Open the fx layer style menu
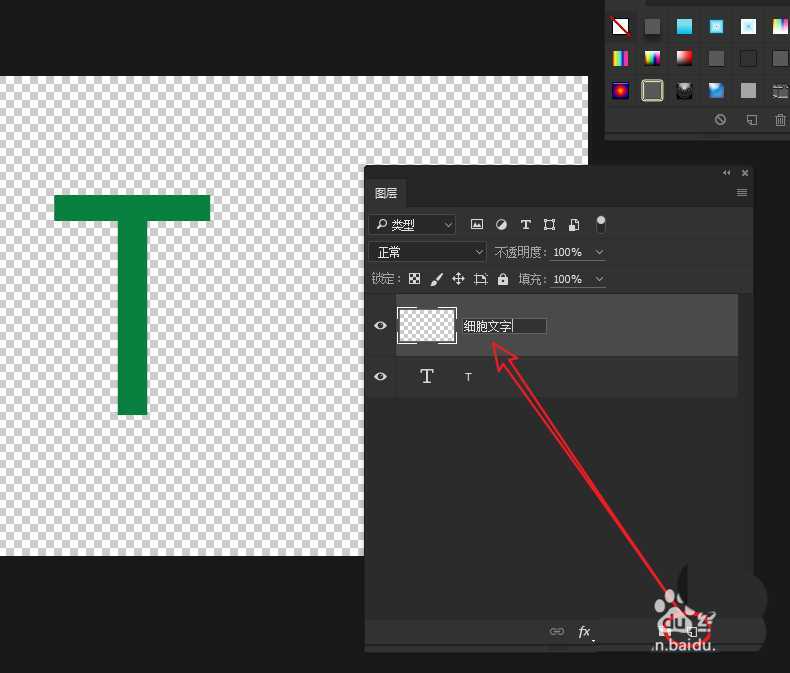Image resolution: width=790 pixels, height=673 pixels. coord(585,631)
